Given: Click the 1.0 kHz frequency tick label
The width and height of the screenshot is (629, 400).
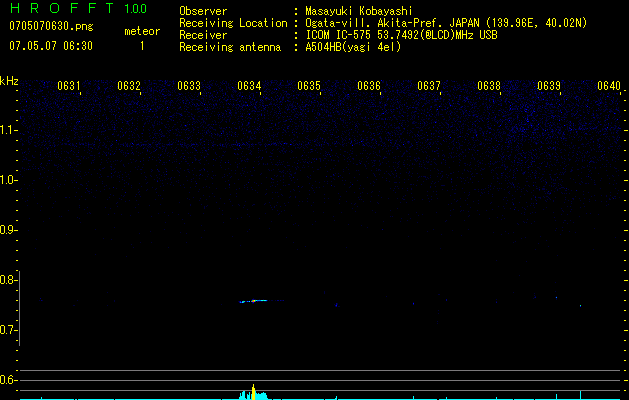Looking at the screenshot, I should click(x=7, y=180).
